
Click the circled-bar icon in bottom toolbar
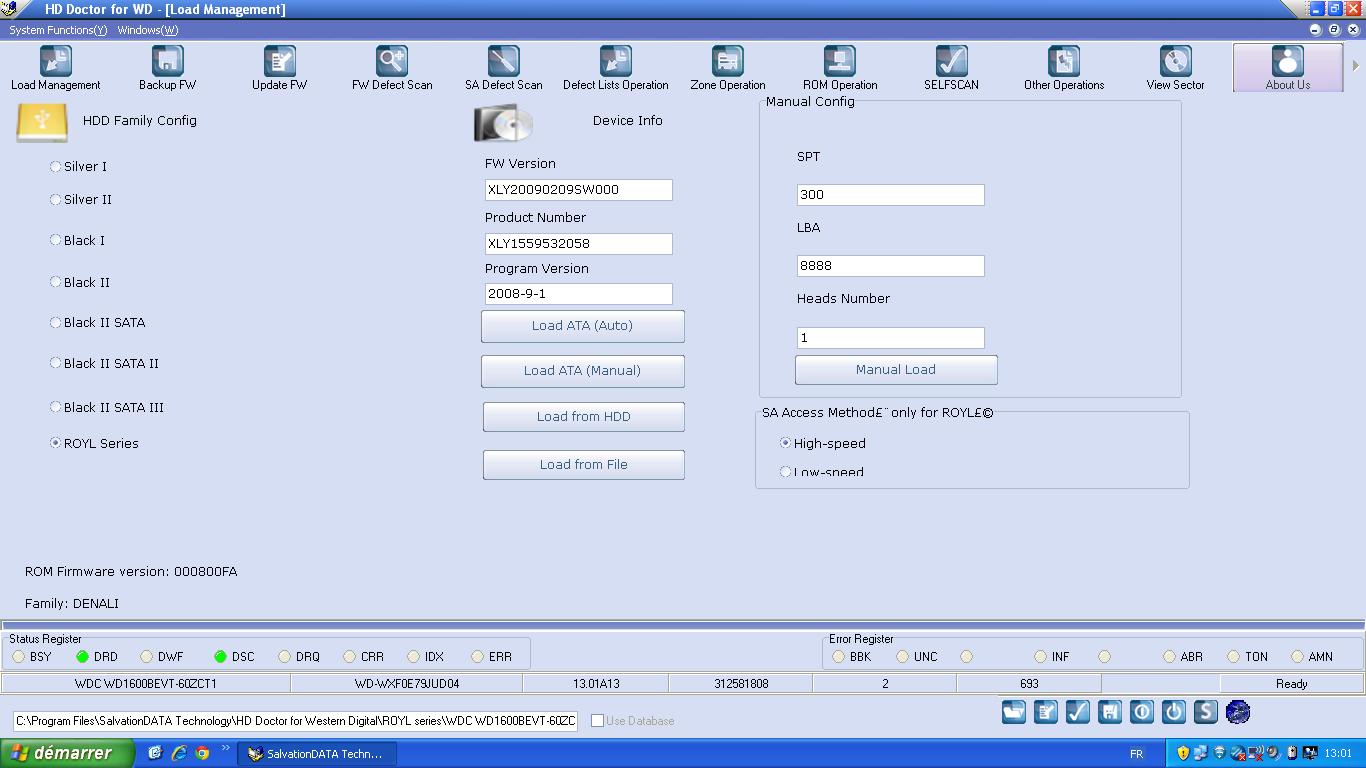point(1142,712)
